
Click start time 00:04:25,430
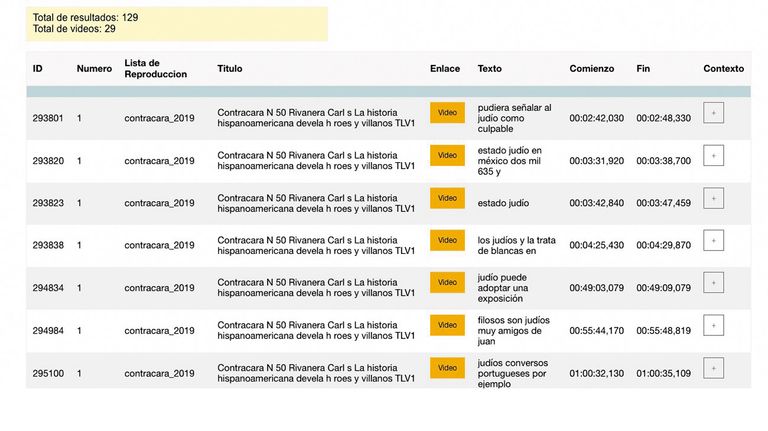coord(597,245)
